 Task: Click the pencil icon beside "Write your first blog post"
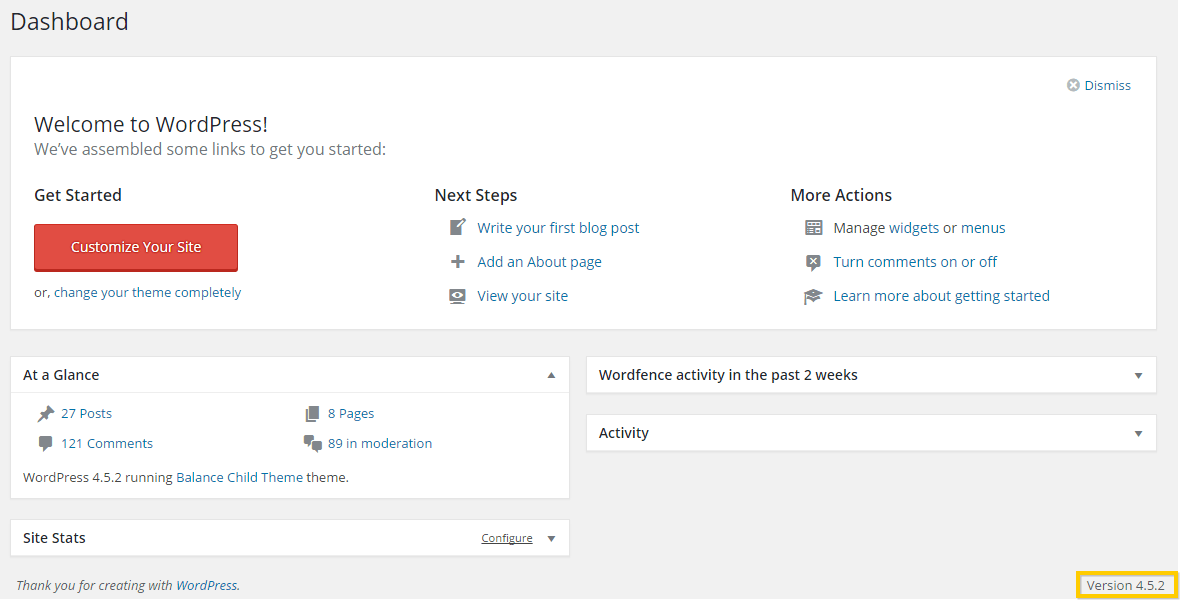point(457,227)
